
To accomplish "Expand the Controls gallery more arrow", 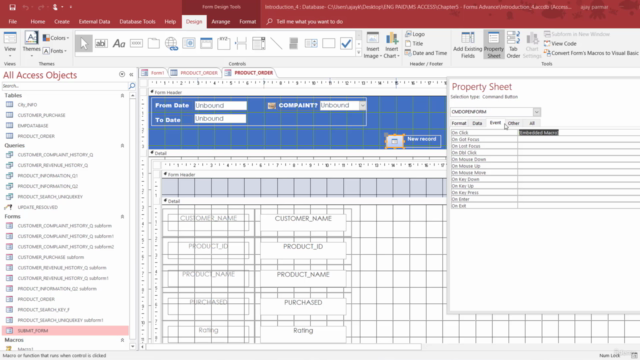I will (358, 53).
